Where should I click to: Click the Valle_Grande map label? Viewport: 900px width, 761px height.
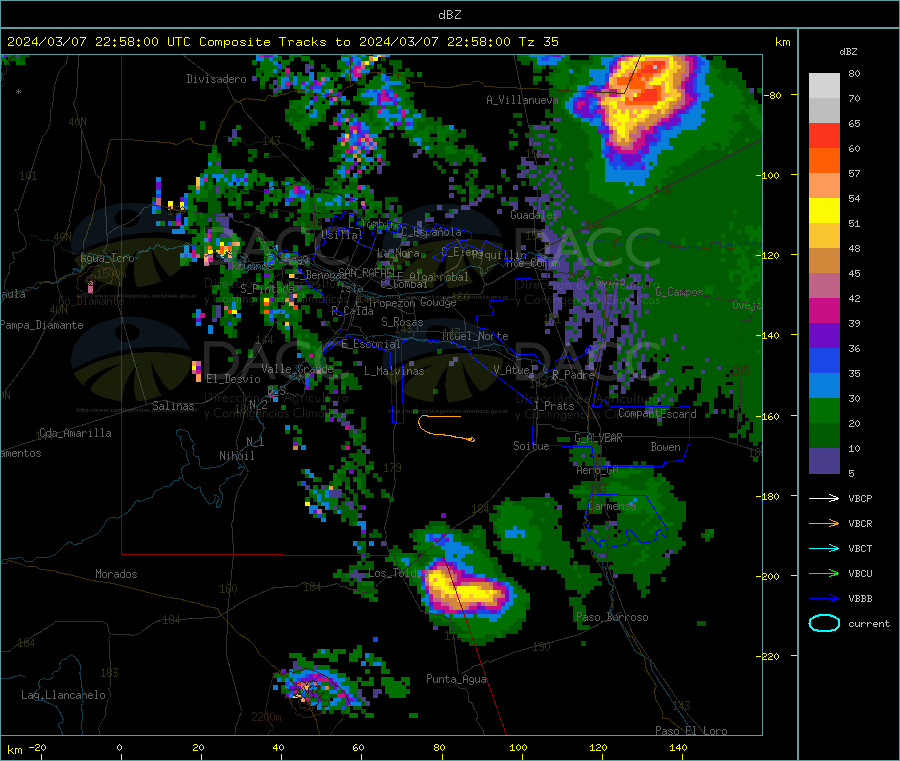pyautogui.click(x=297, y=369)
